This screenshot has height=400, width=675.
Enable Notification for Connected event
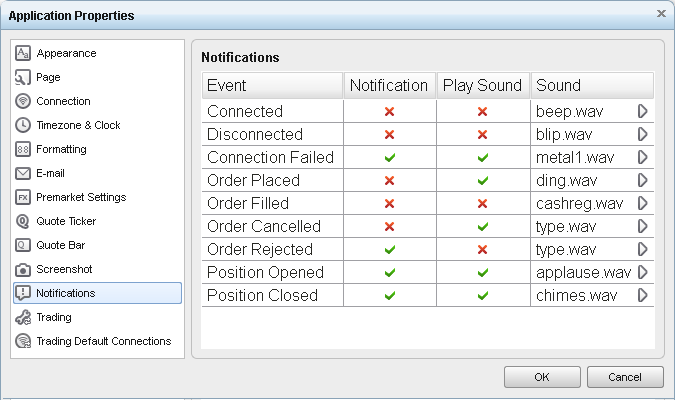tap(389, 111)
